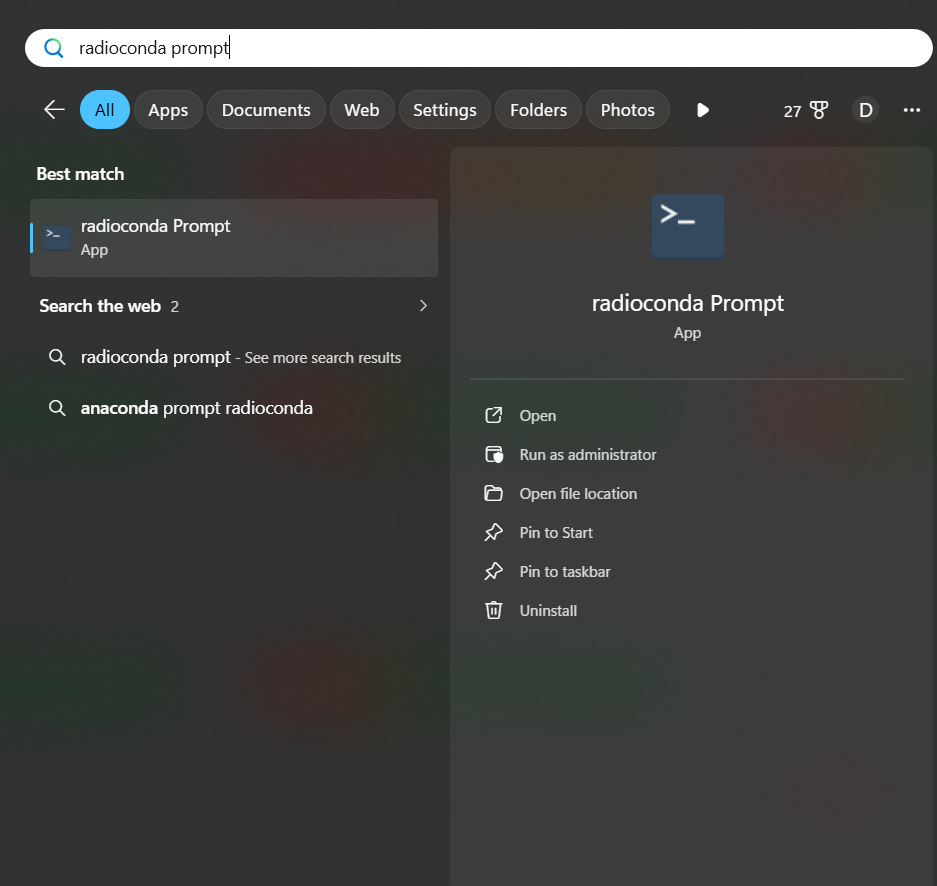Switch to the Documents filter tab
The height and width of the screenshot is (886, 937).
point(266,110)
